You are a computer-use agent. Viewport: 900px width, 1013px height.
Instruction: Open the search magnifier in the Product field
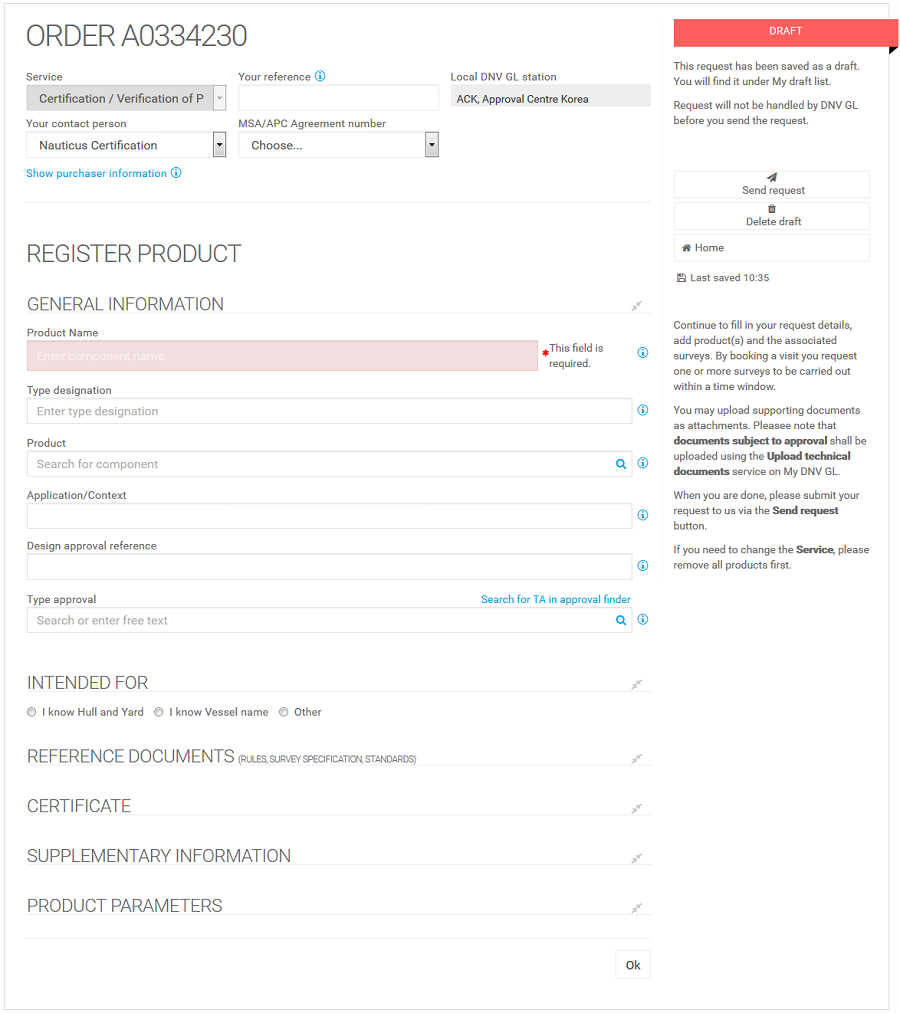click(620, 463)
